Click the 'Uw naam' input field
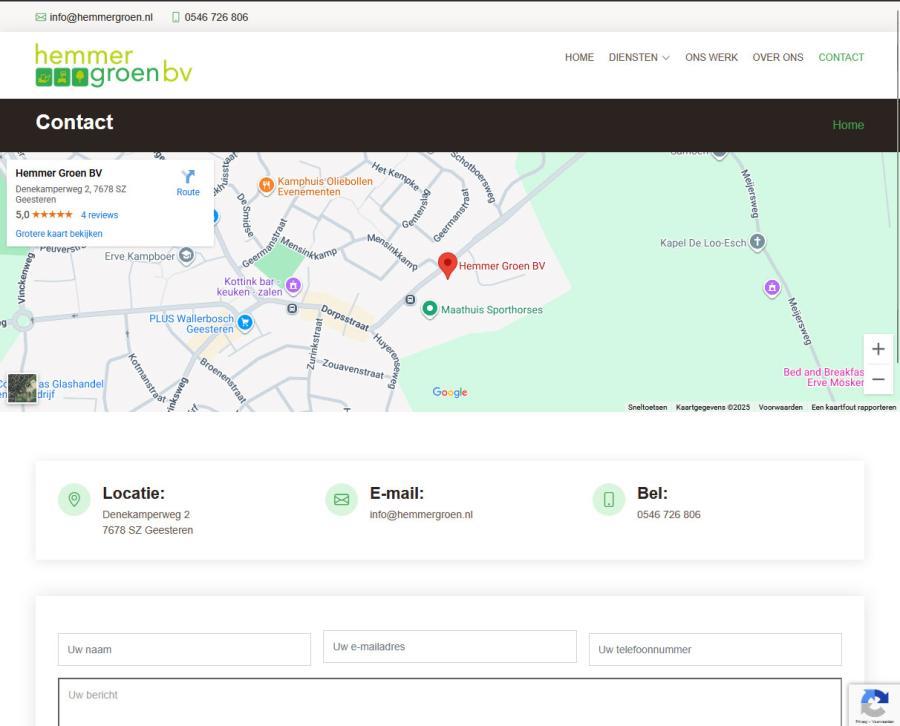 tap(182, 649)
